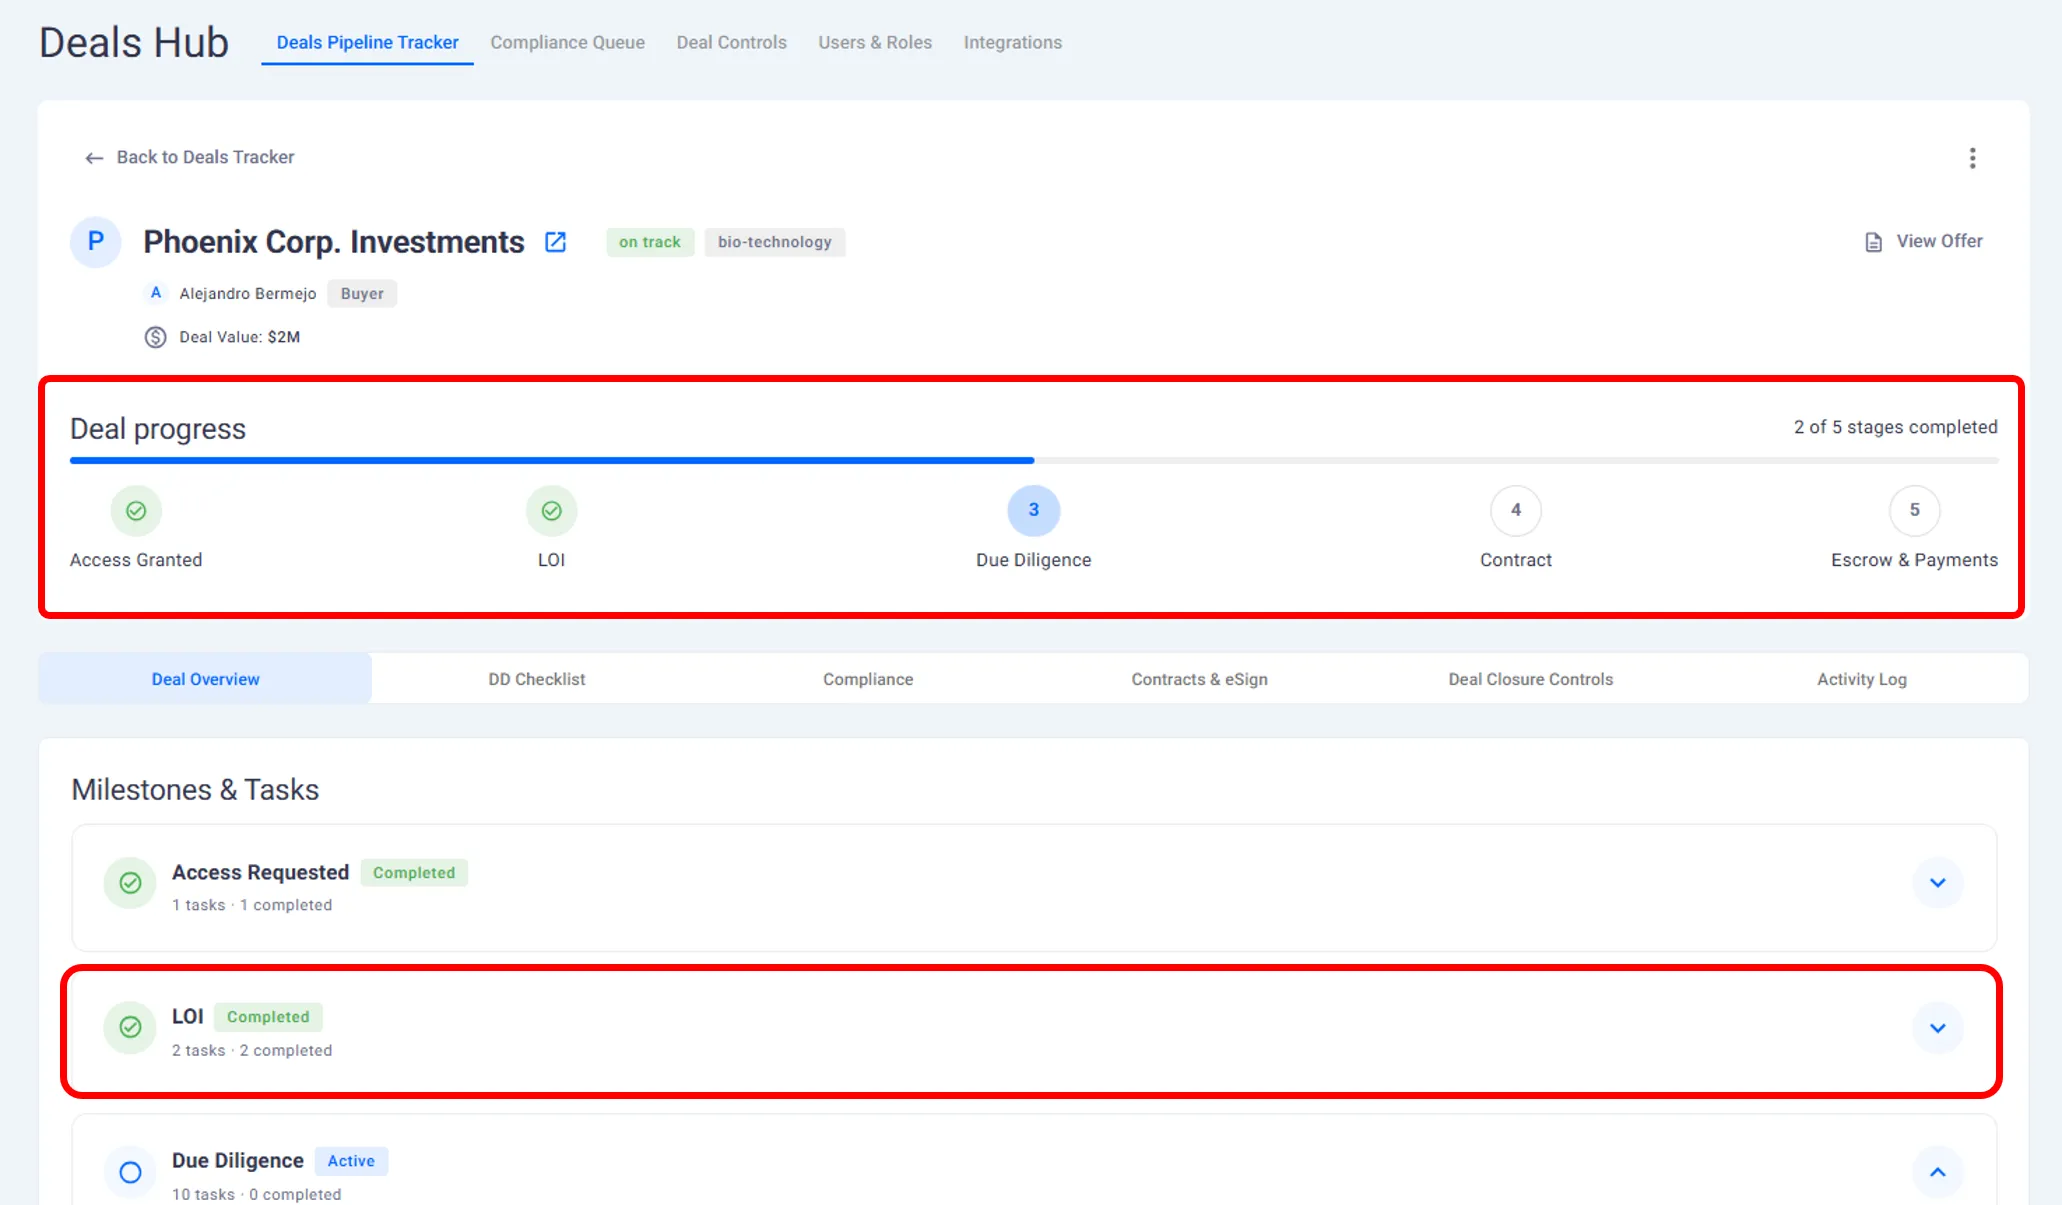Click the LOI milestone completed check circle
Viewport: 2062px width, 1205px height.
click(130, 1027)
